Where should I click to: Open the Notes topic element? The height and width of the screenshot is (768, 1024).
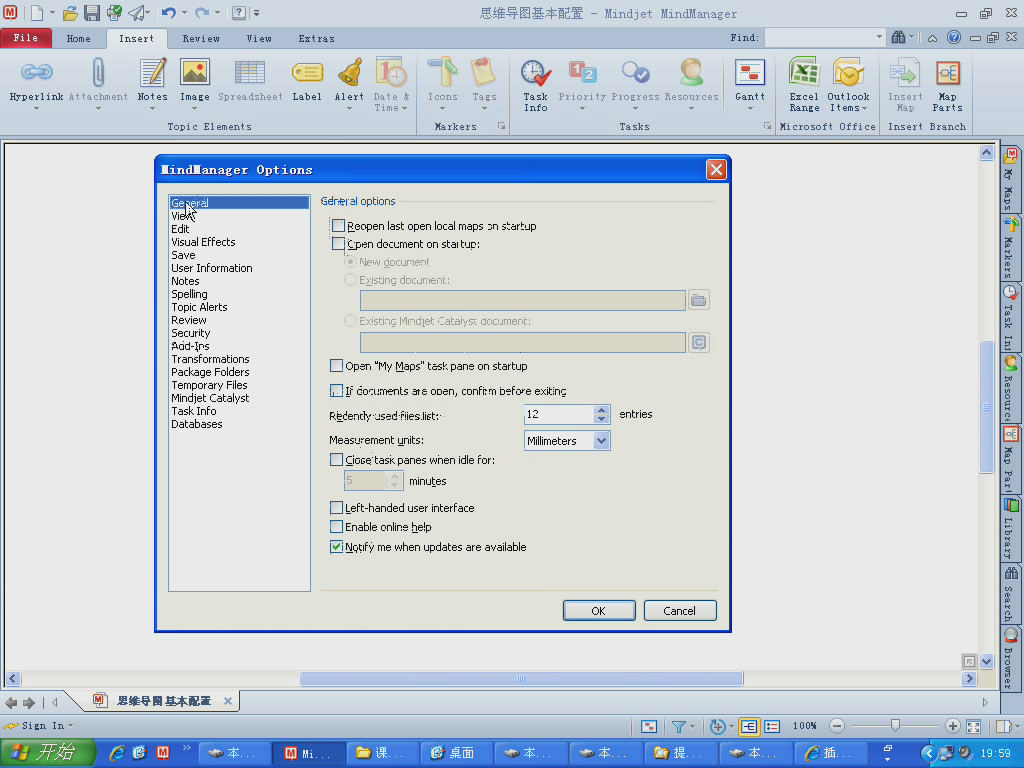153,80
